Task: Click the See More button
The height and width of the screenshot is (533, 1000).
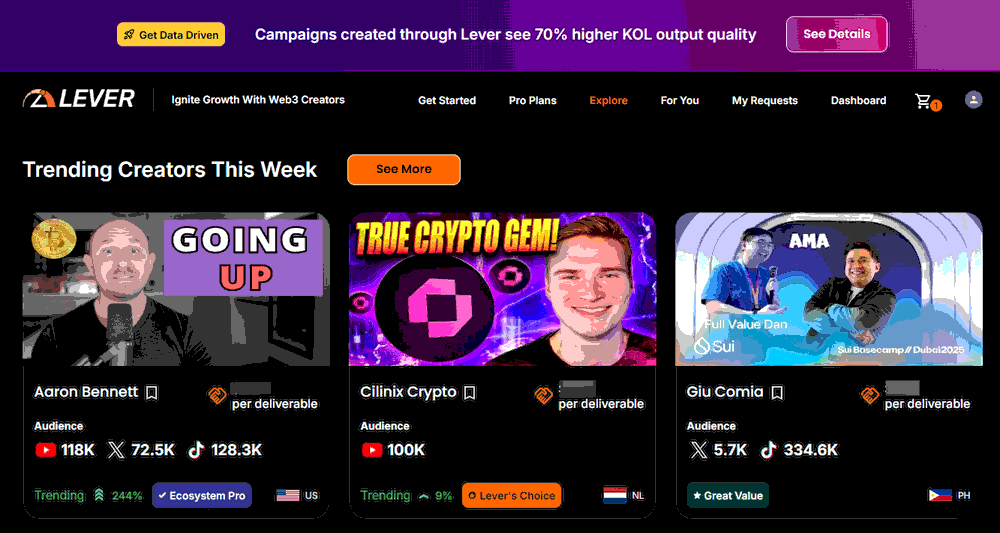Action: click(x=404, y=170)
